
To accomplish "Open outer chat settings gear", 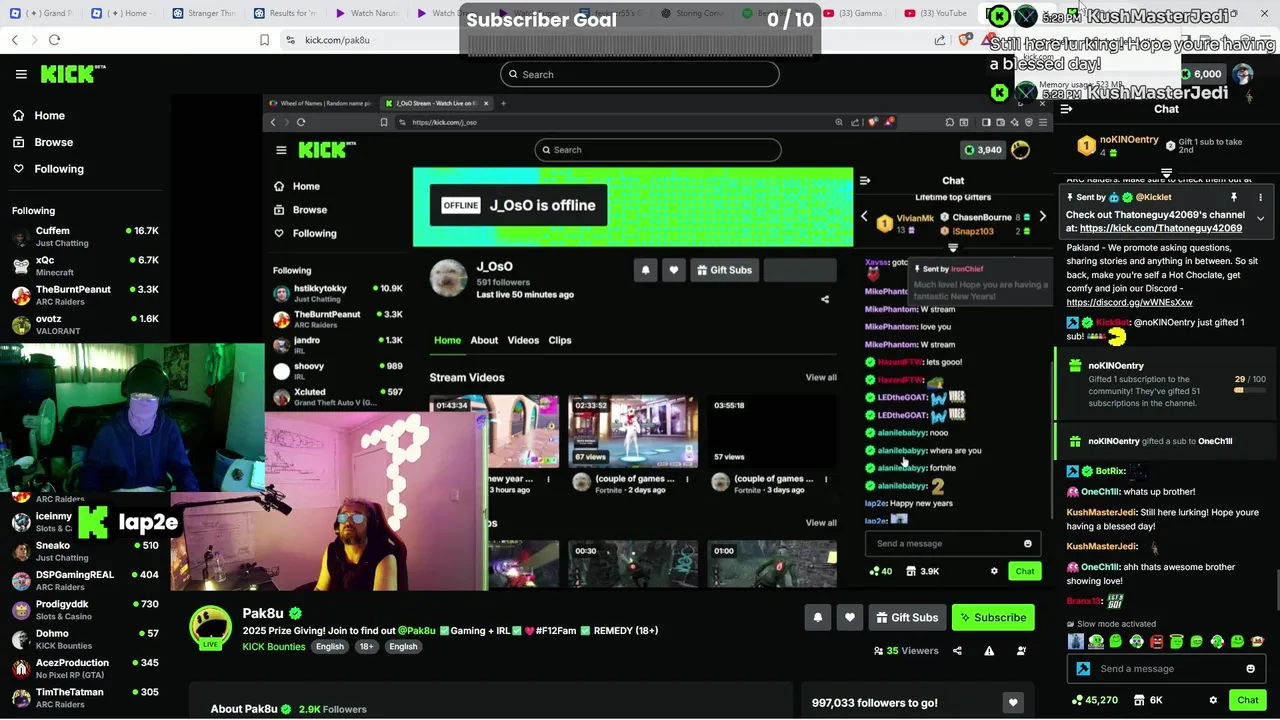I will (x=1213, y=700).
